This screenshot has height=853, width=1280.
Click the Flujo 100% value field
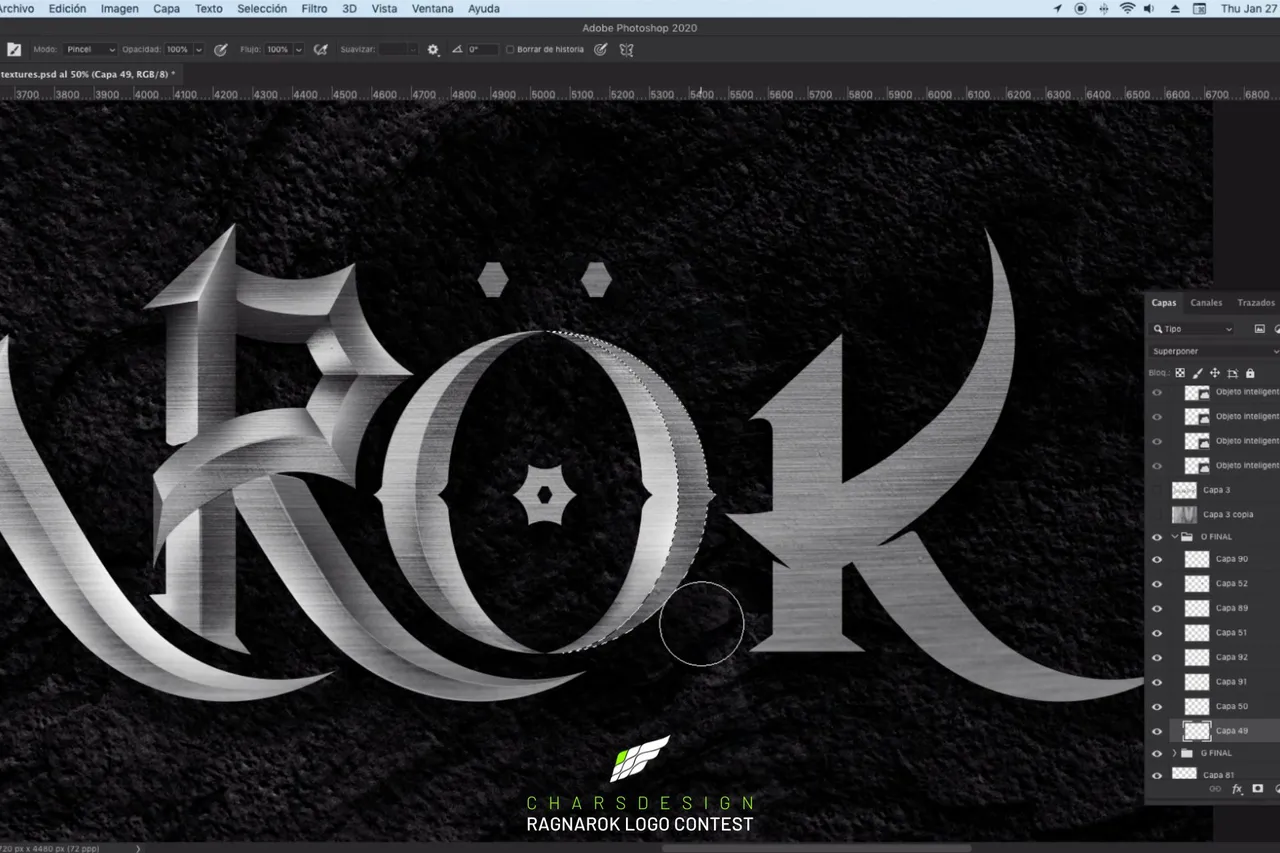click(x=277, y=49)
